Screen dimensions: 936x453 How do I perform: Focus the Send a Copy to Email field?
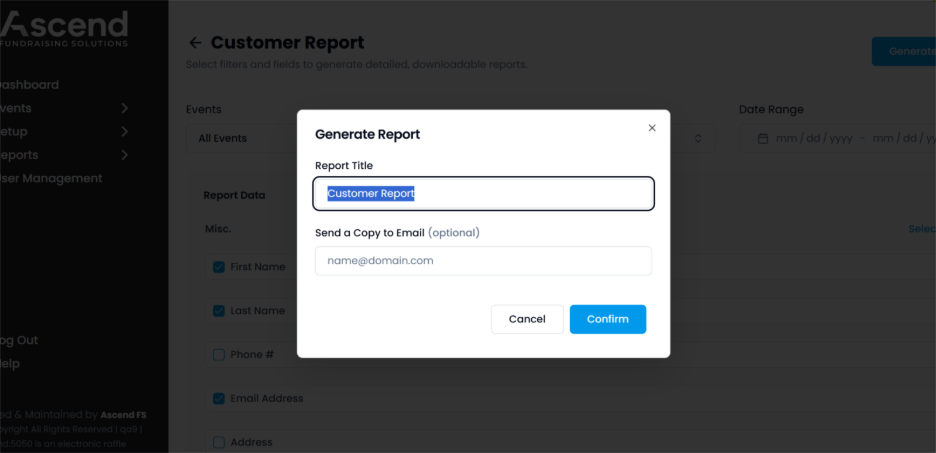click(x=483, y=261)
